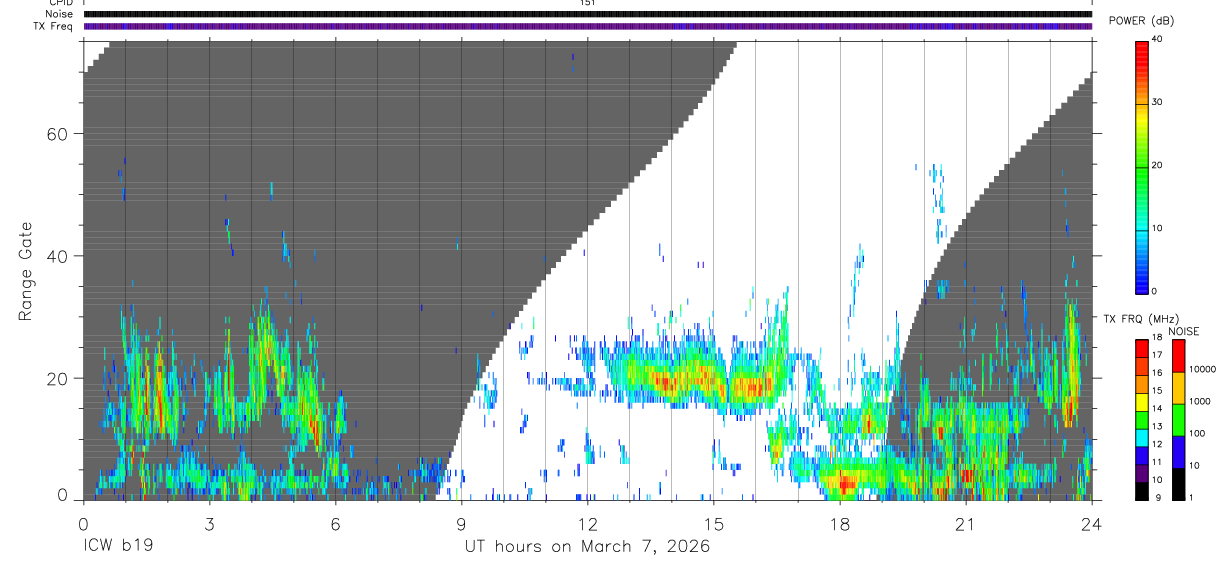Click the black Noise strip above the plot

(587, 14)
